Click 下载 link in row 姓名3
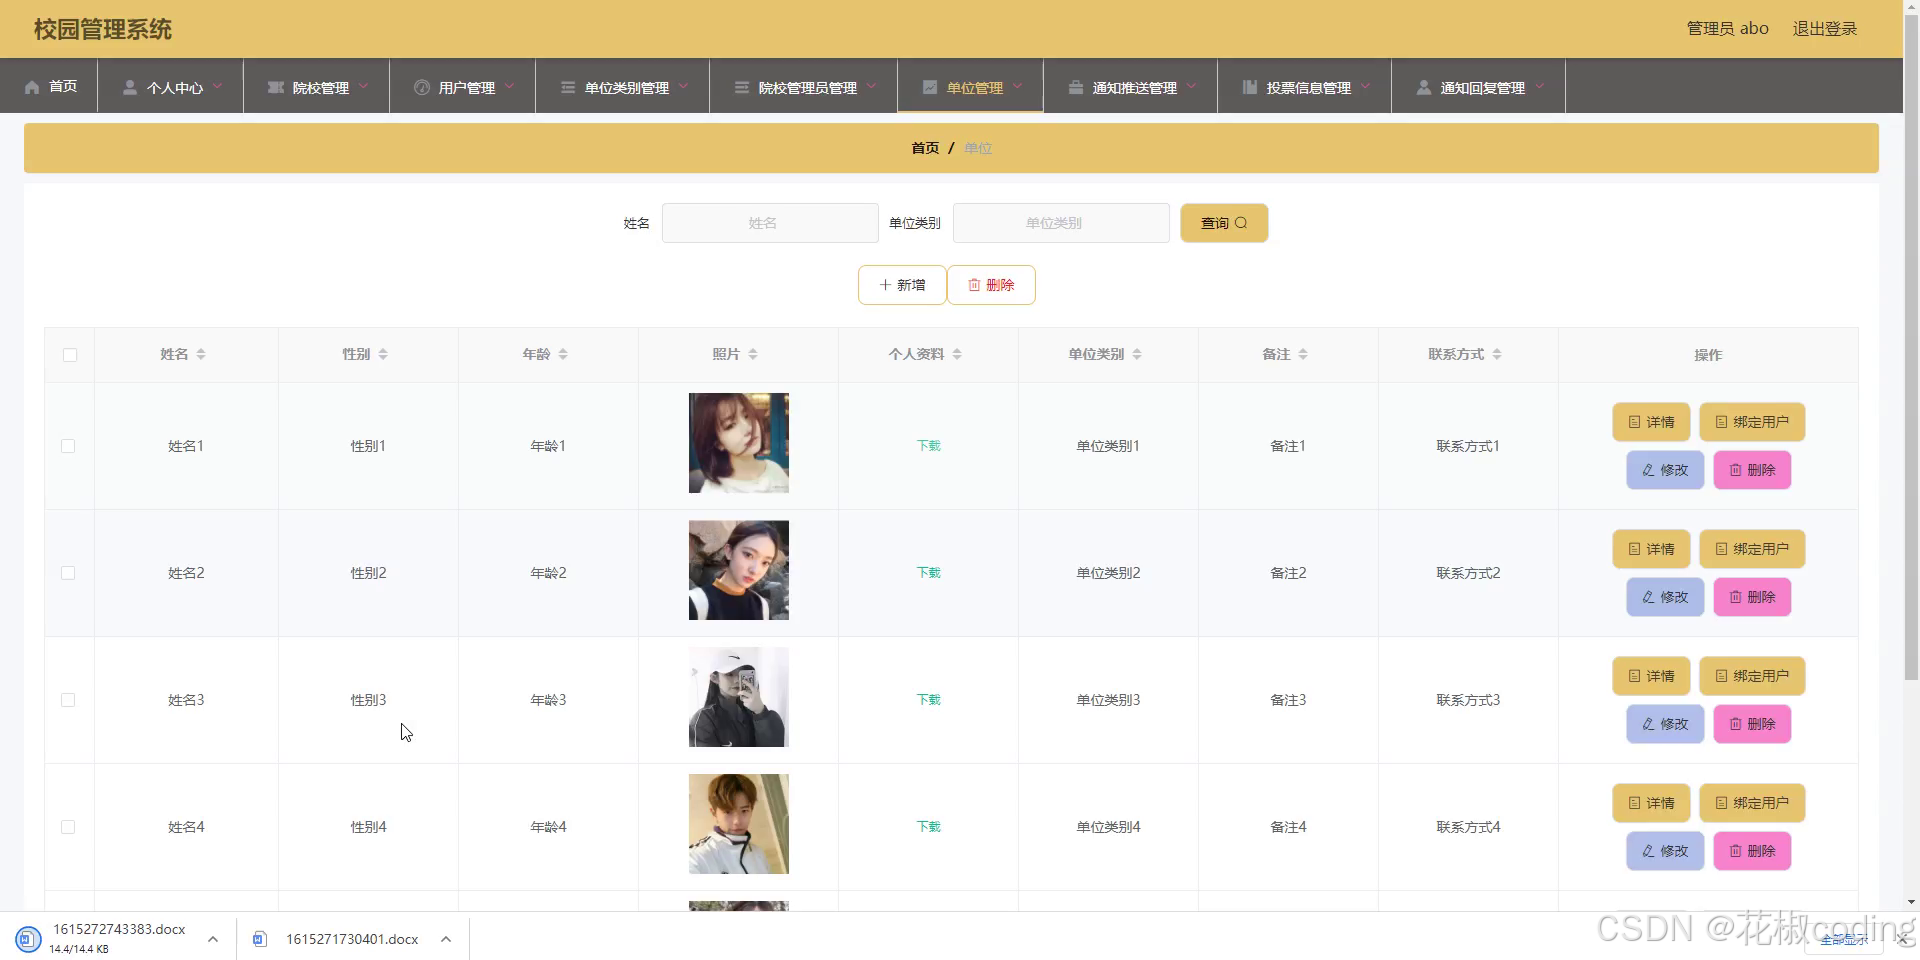 pos(928,700)
